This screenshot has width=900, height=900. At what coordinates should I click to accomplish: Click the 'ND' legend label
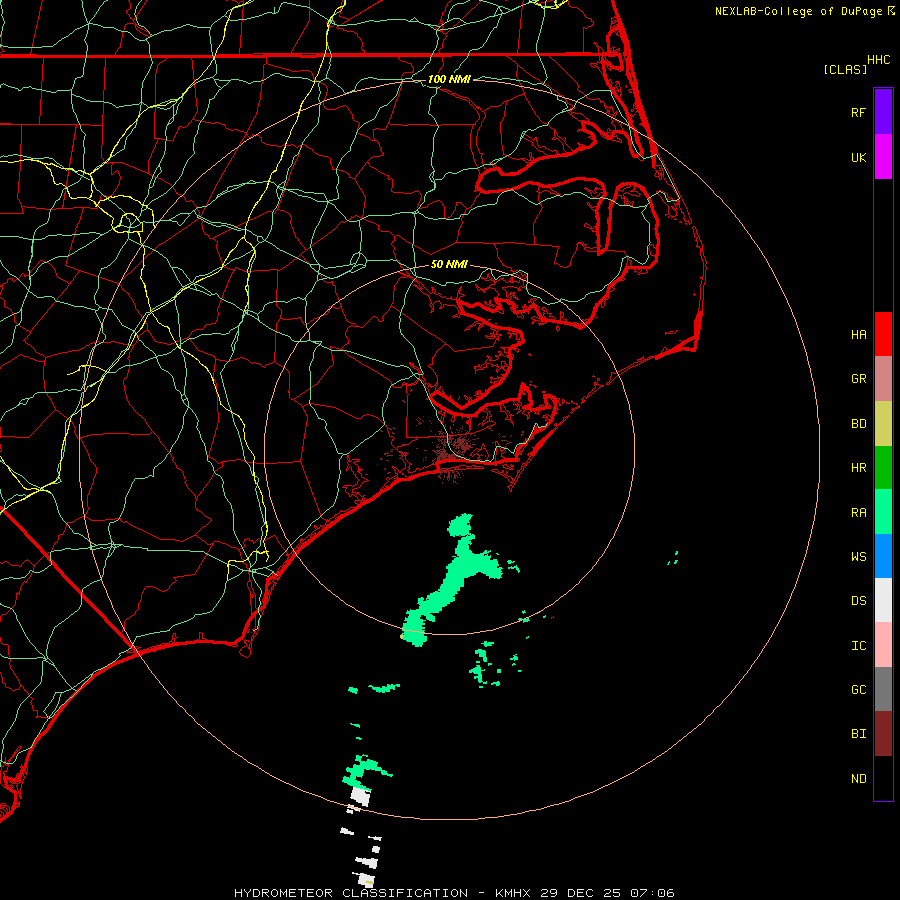pos(859,779)
